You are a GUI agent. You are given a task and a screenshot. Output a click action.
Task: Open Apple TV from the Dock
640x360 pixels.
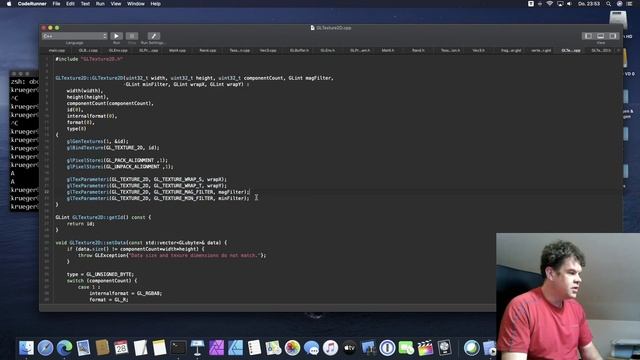click(x=349, y=348)
